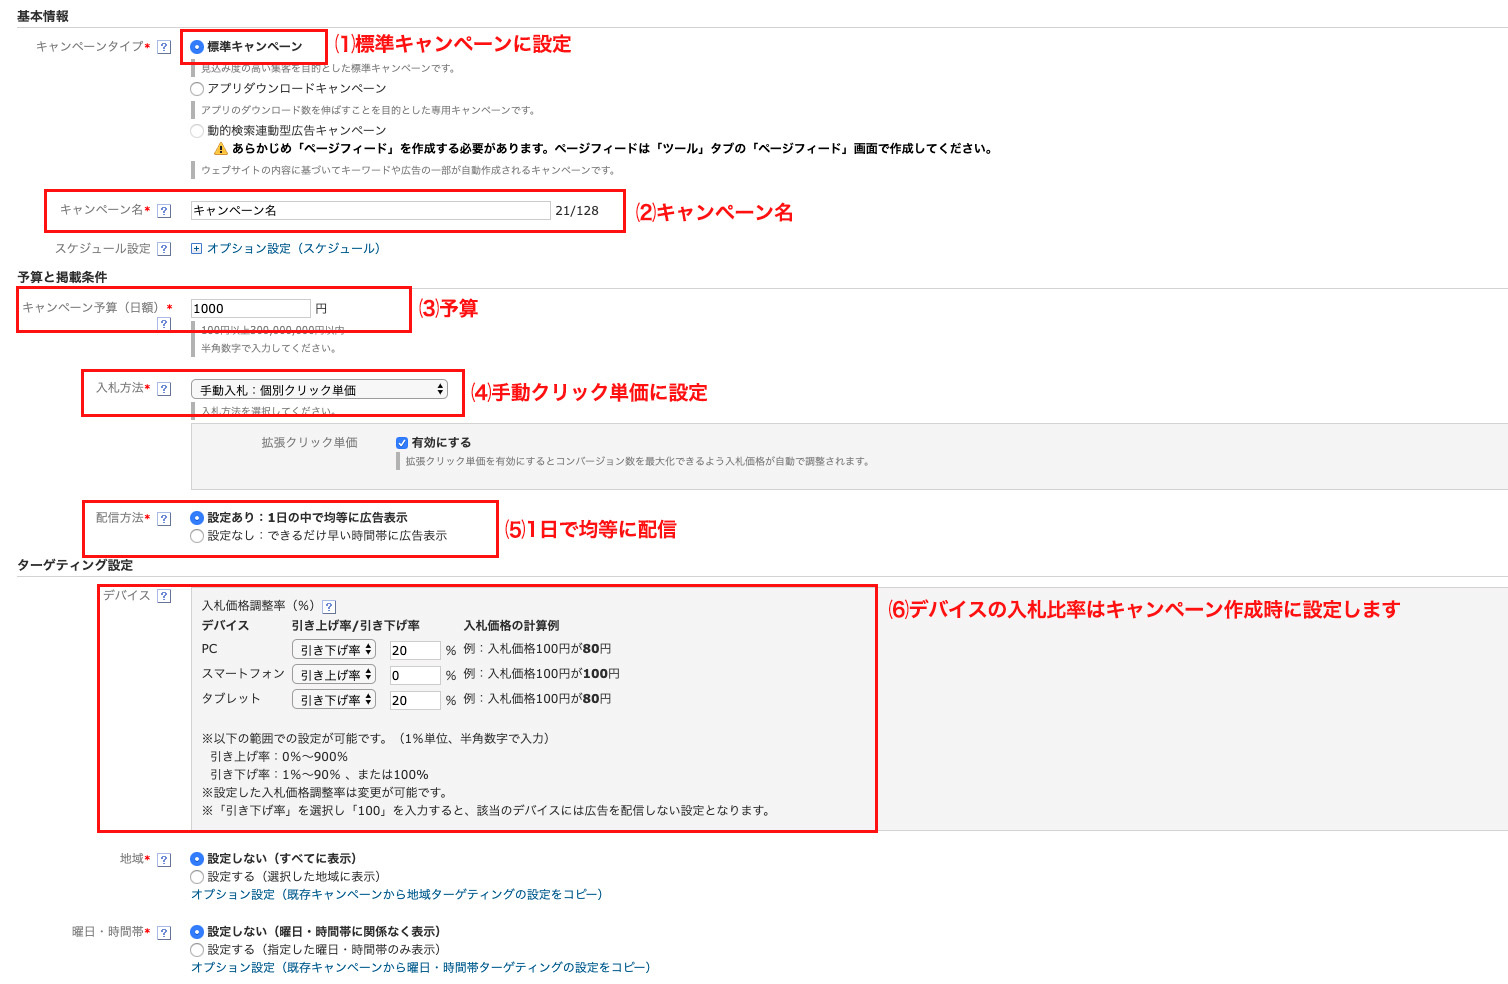Click help icon next to 入札方法
The height and width of the screenshot is (984, 1508).
pos(164,389)
